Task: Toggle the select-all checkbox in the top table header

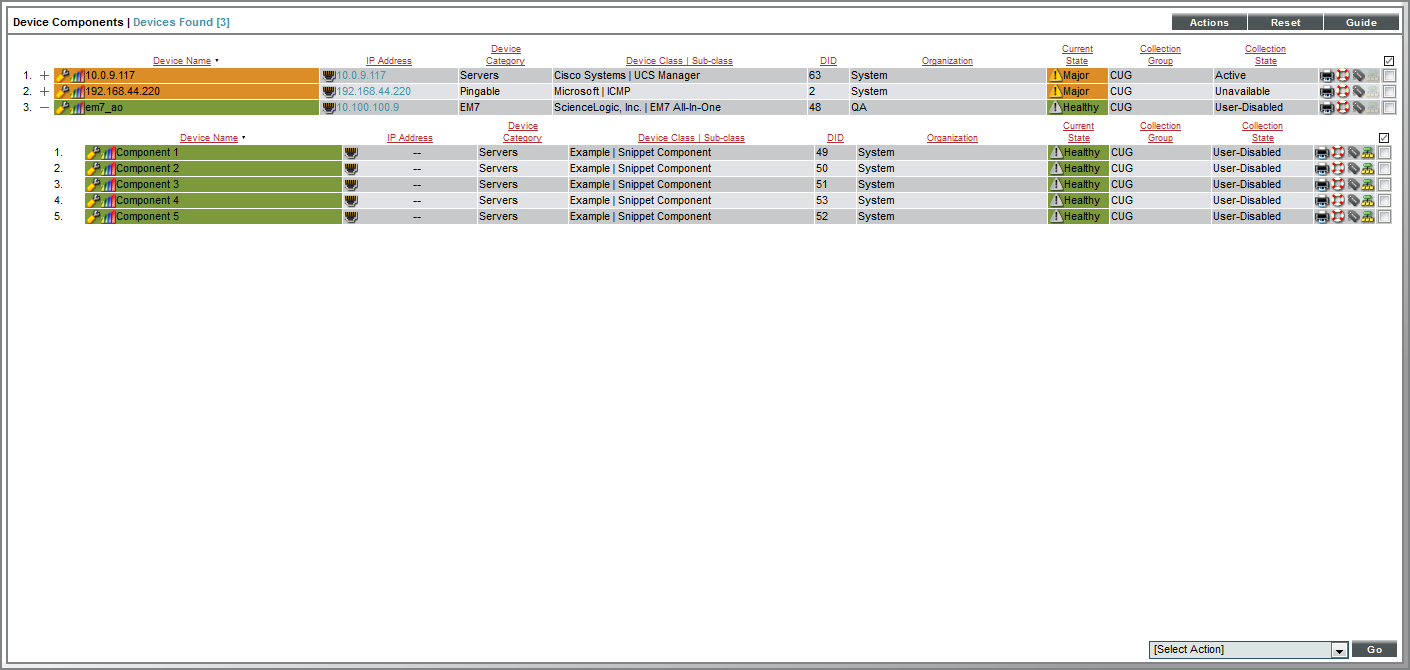Action: point(1389,61)
